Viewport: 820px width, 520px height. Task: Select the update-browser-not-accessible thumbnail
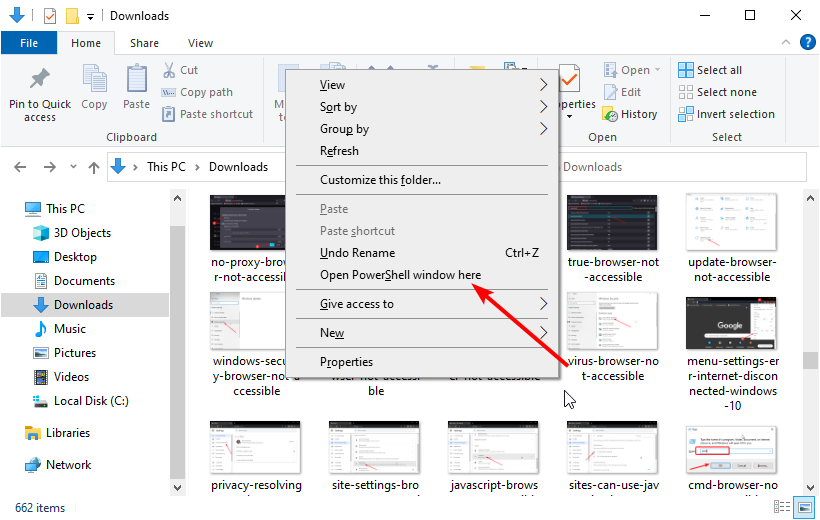point(731,222)
